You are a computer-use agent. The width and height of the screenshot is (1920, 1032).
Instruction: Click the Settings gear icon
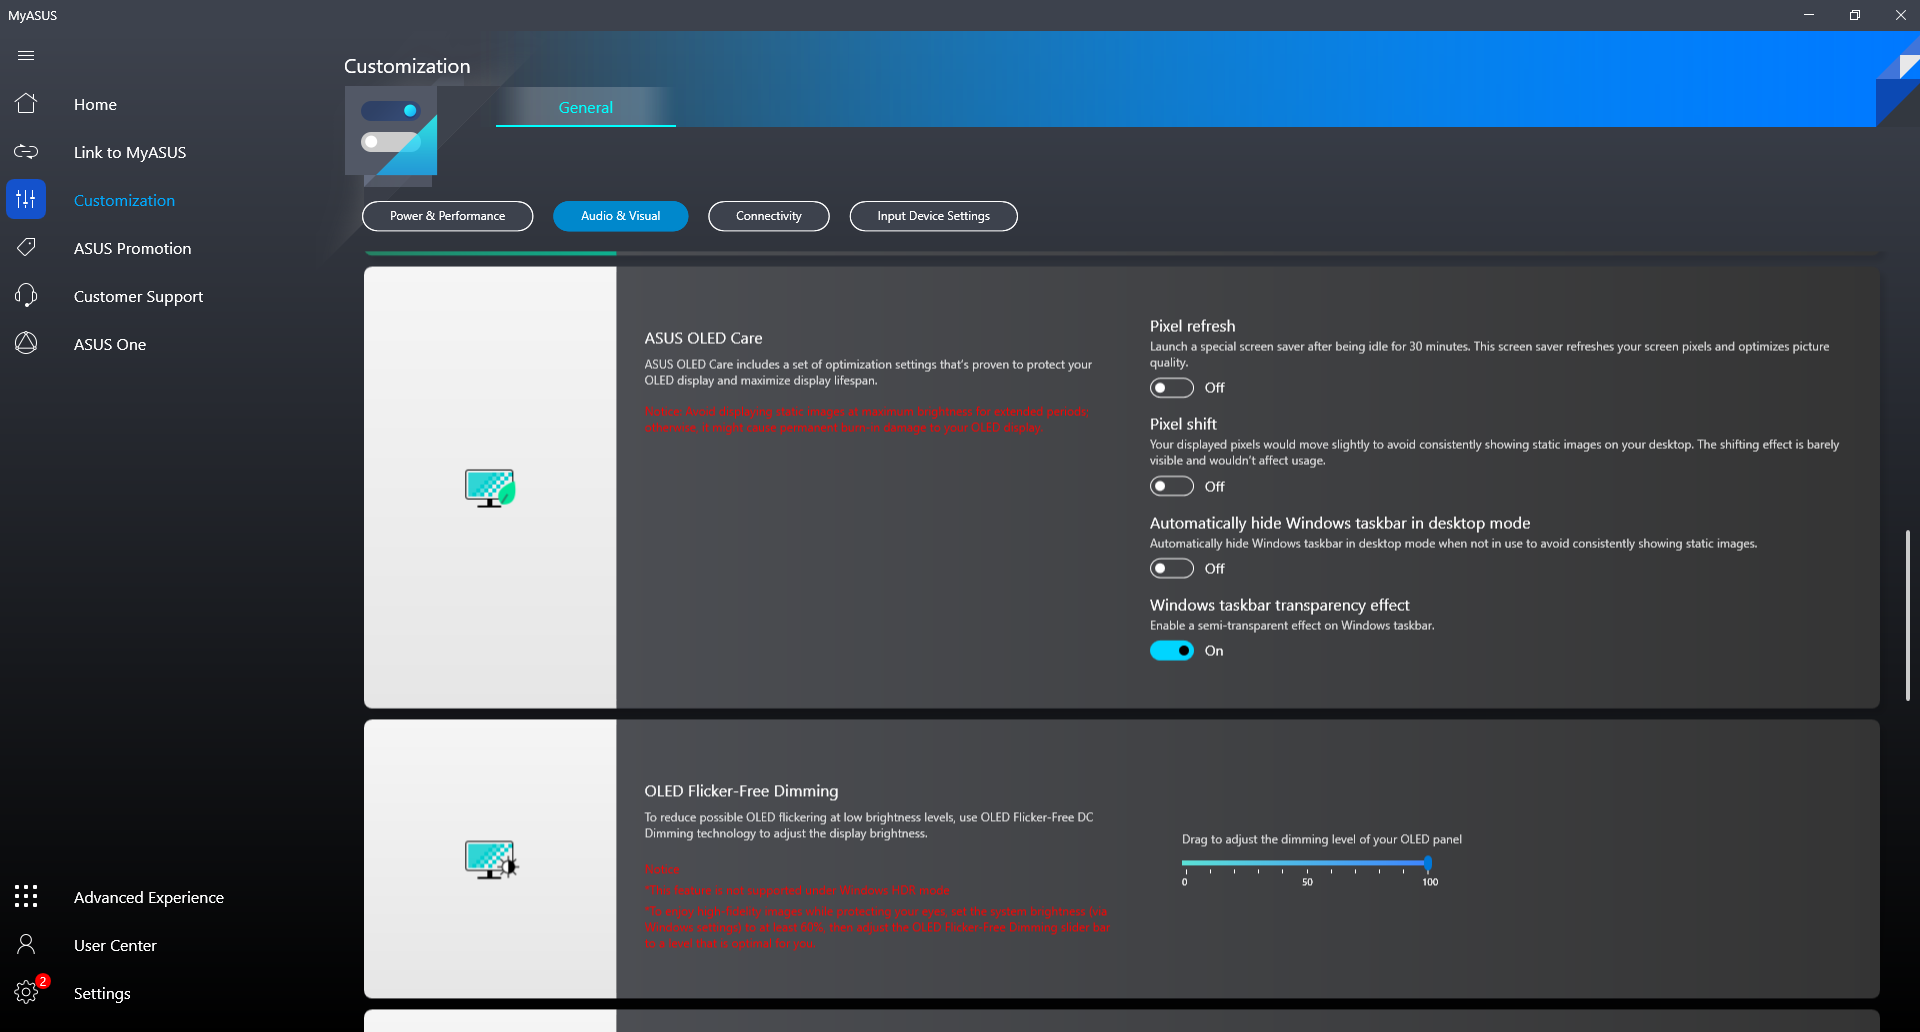pyautogui.click(x=26, y=992)
